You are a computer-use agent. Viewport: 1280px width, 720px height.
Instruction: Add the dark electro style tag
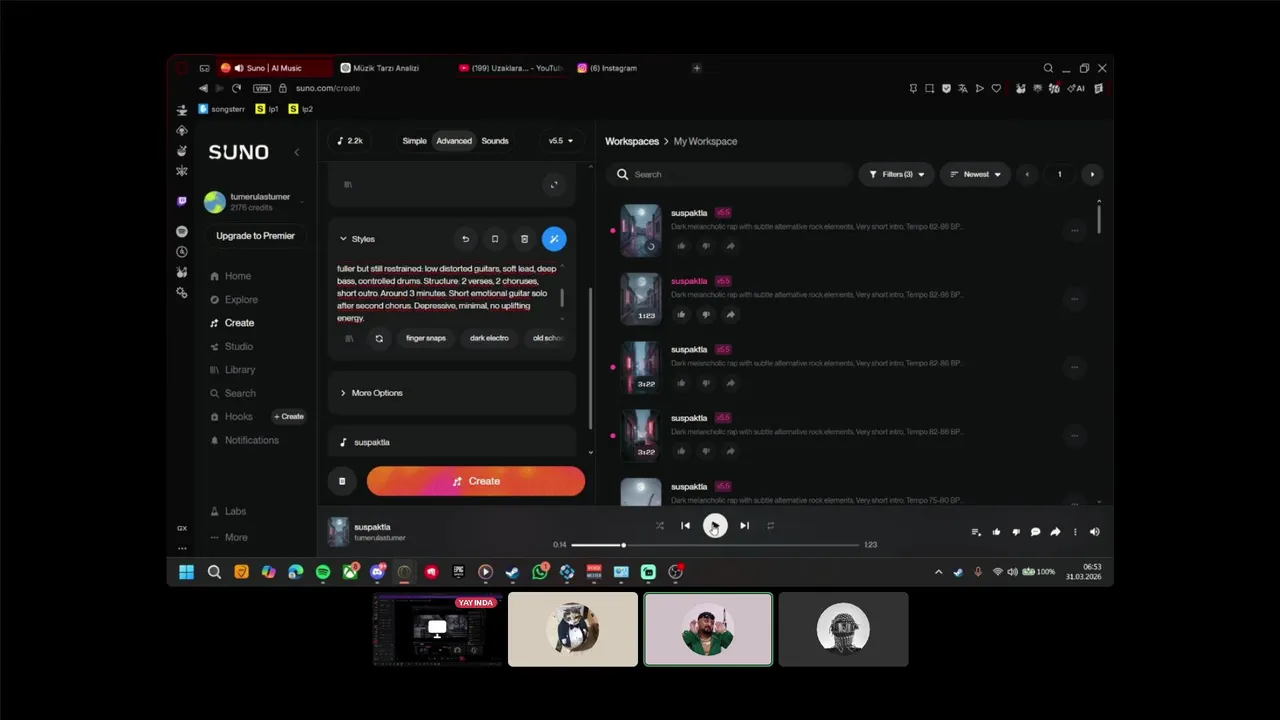click(489, 338)
